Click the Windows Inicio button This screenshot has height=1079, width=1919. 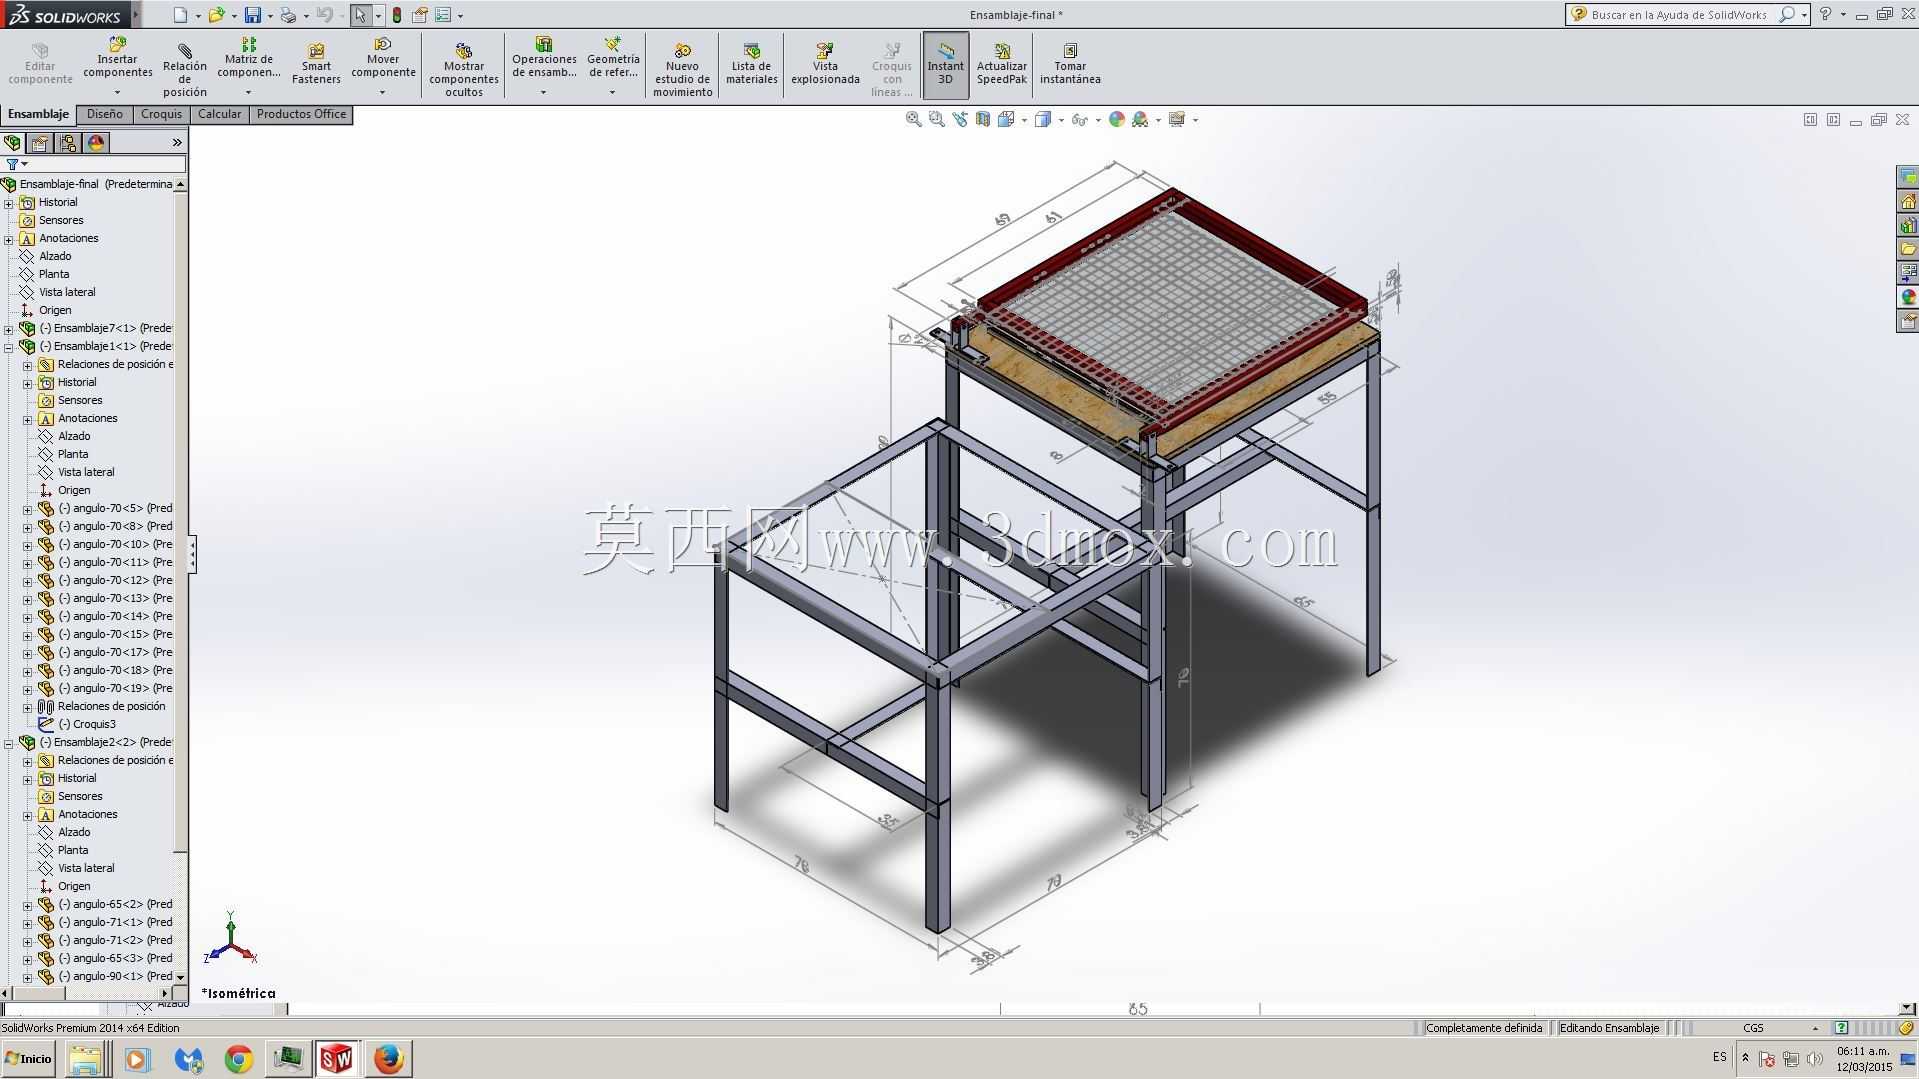click(x=29, y=1058)
